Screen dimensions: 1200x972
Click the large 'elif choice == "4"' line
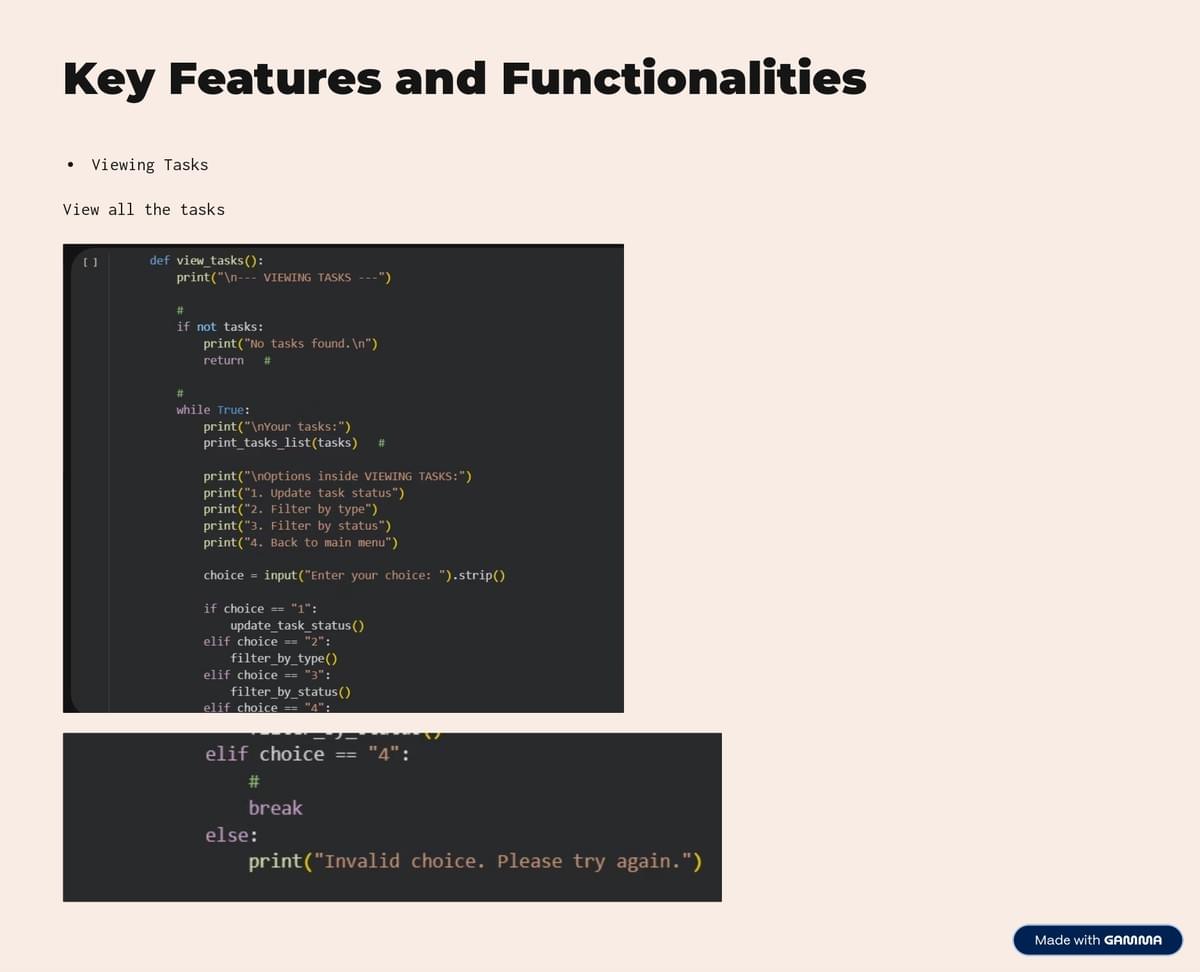coord(306,755)
